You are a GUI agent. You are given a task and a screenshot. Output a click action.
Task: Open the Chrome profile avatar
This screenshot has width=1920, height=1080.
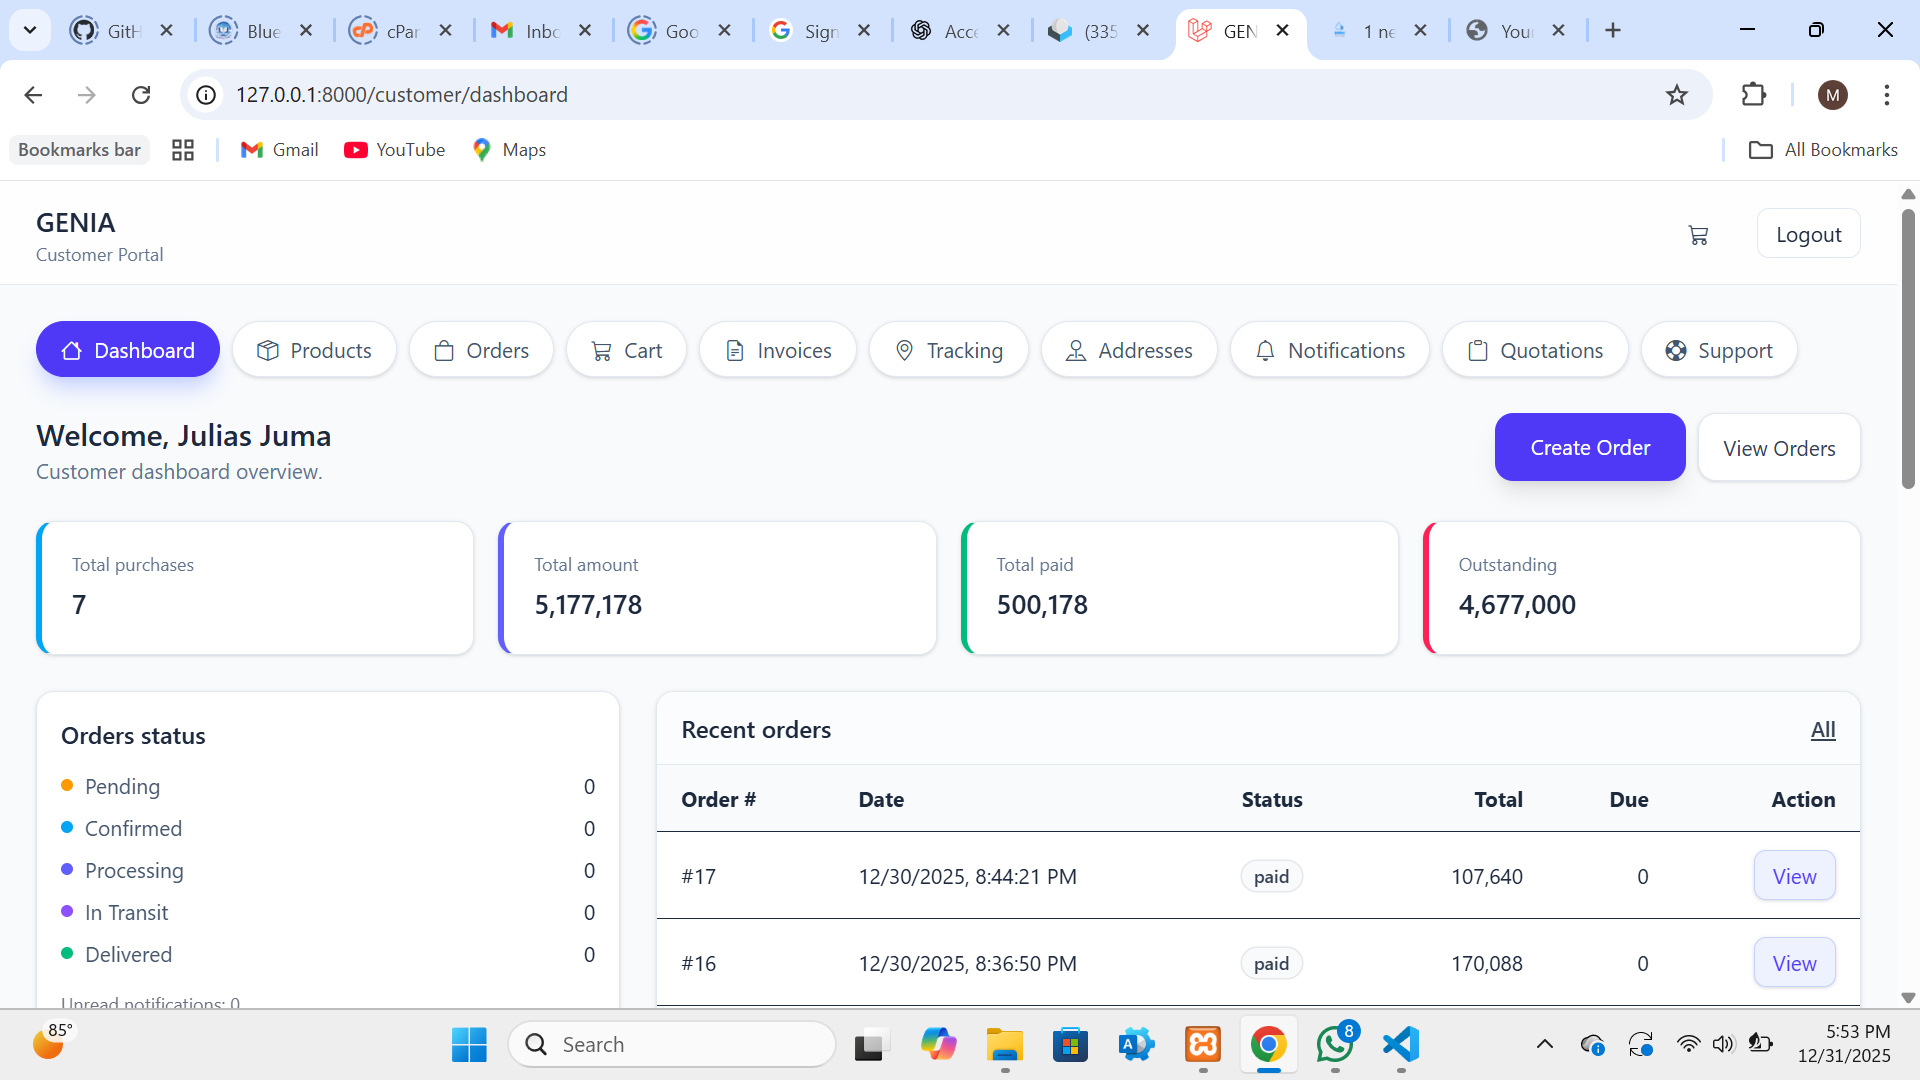[1833, 94]
